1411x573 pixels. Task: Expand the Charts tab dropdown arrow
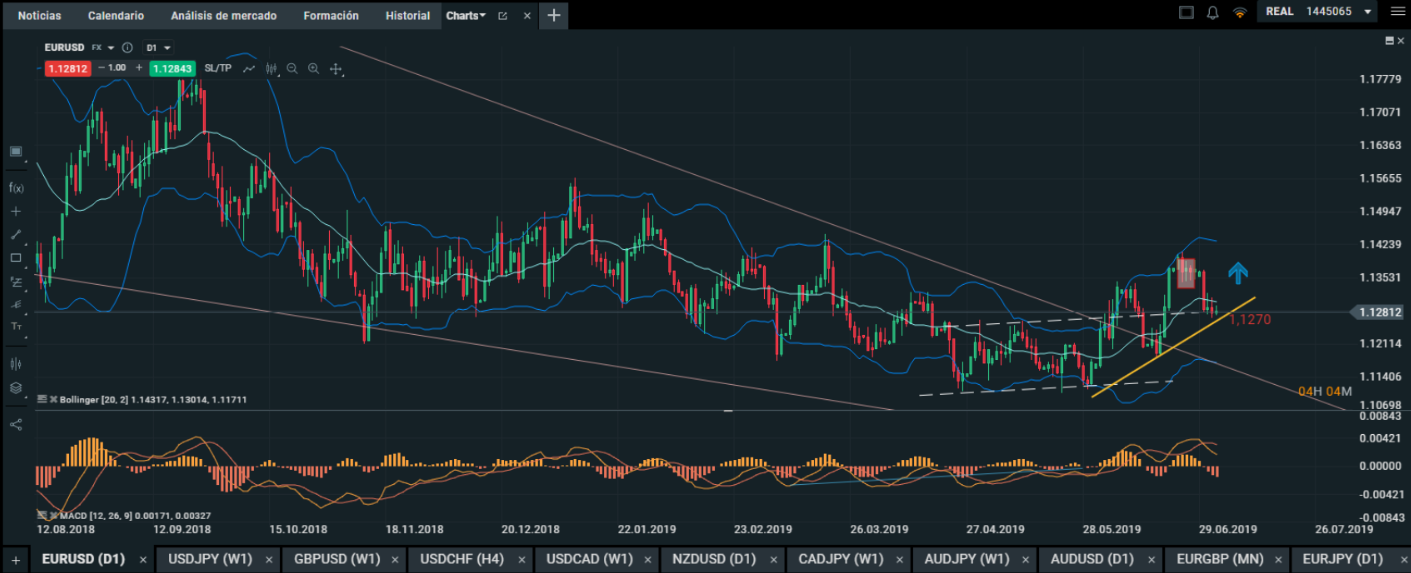pyautogui.click(x=483, y=15)
